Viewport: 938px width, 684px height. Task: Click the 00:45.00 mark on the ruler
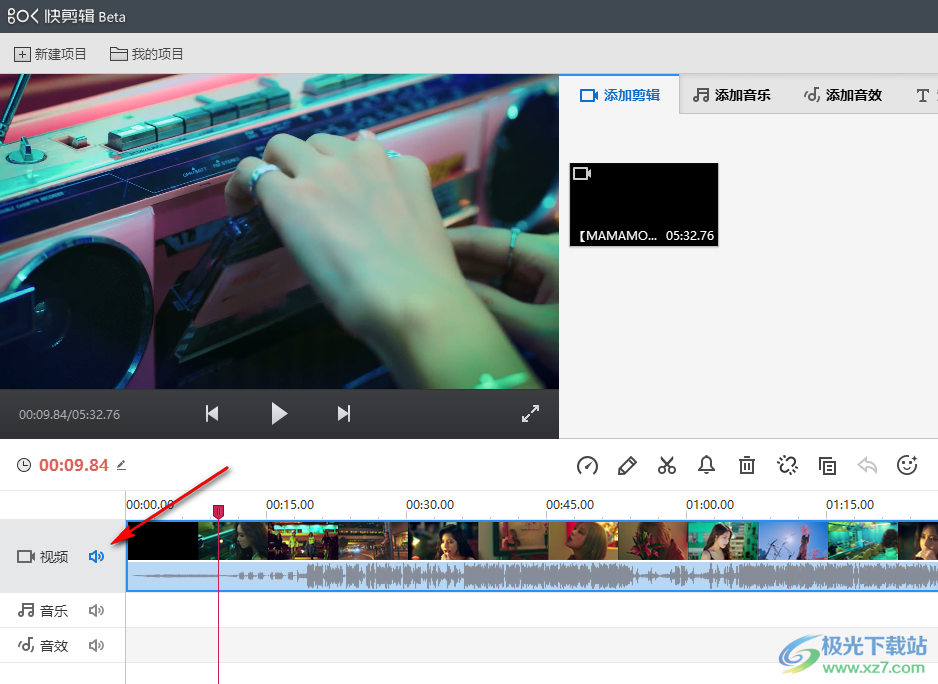tap(570, 504)
